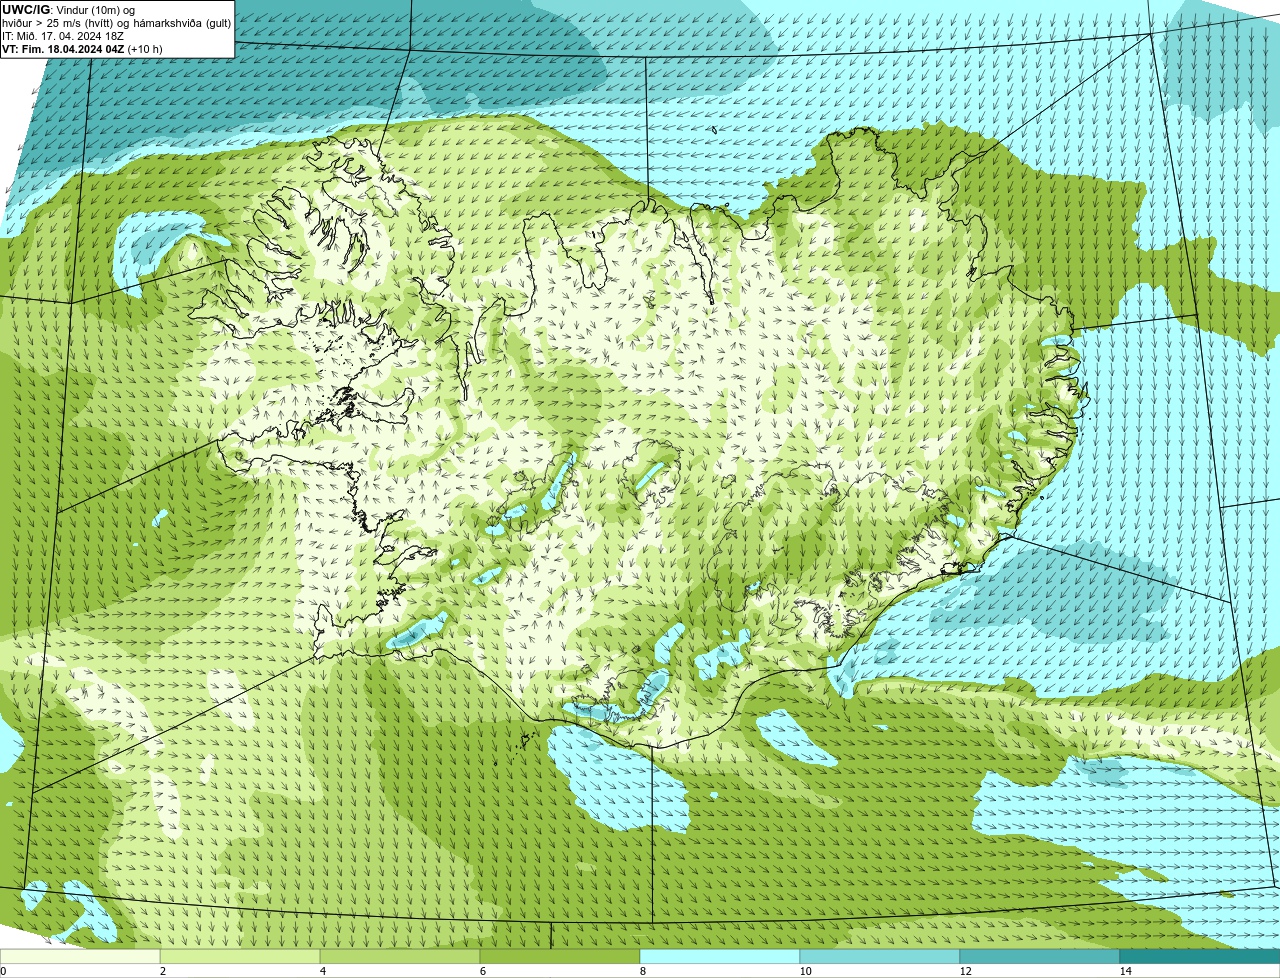Click the 0–2 m/s pale yellow legend swatch
Viewport: 1280px width, 978px height.
point(80,956)
